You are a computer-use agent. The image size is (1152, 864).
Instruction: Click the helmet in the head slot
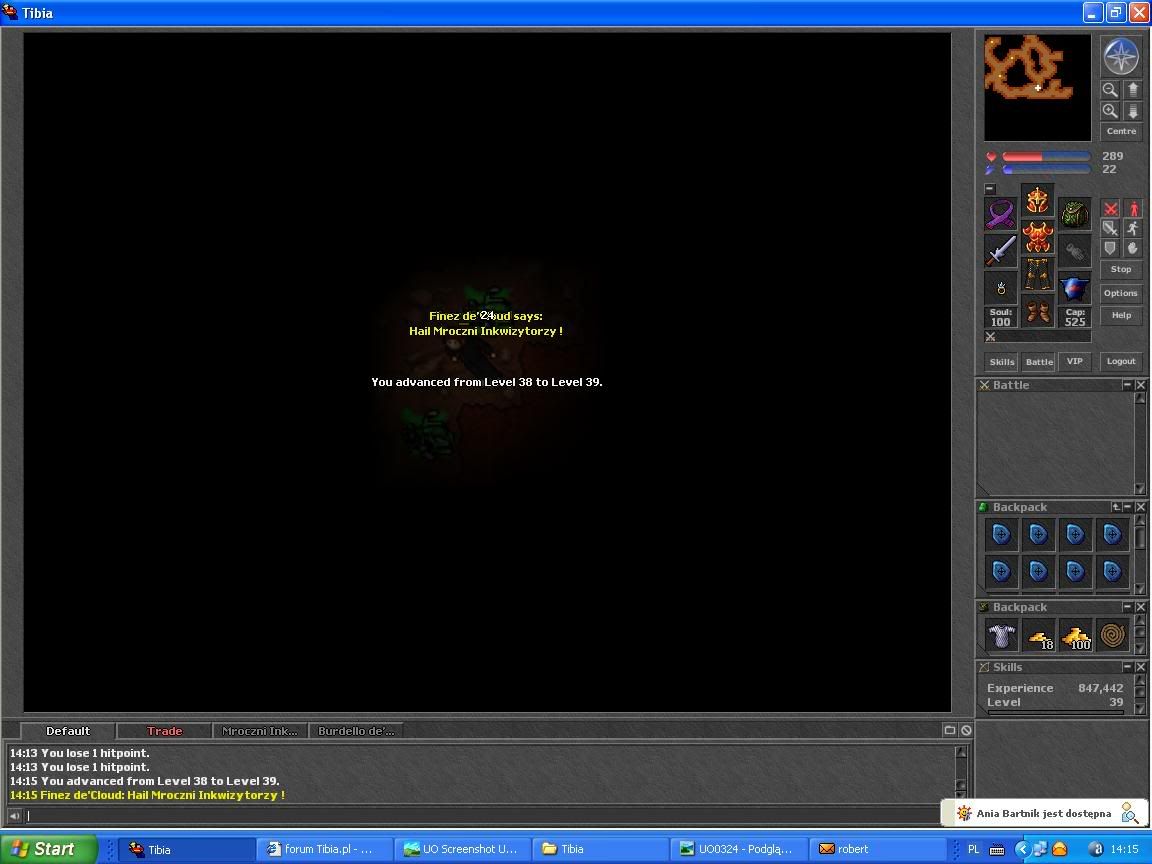click(1037, 200)
